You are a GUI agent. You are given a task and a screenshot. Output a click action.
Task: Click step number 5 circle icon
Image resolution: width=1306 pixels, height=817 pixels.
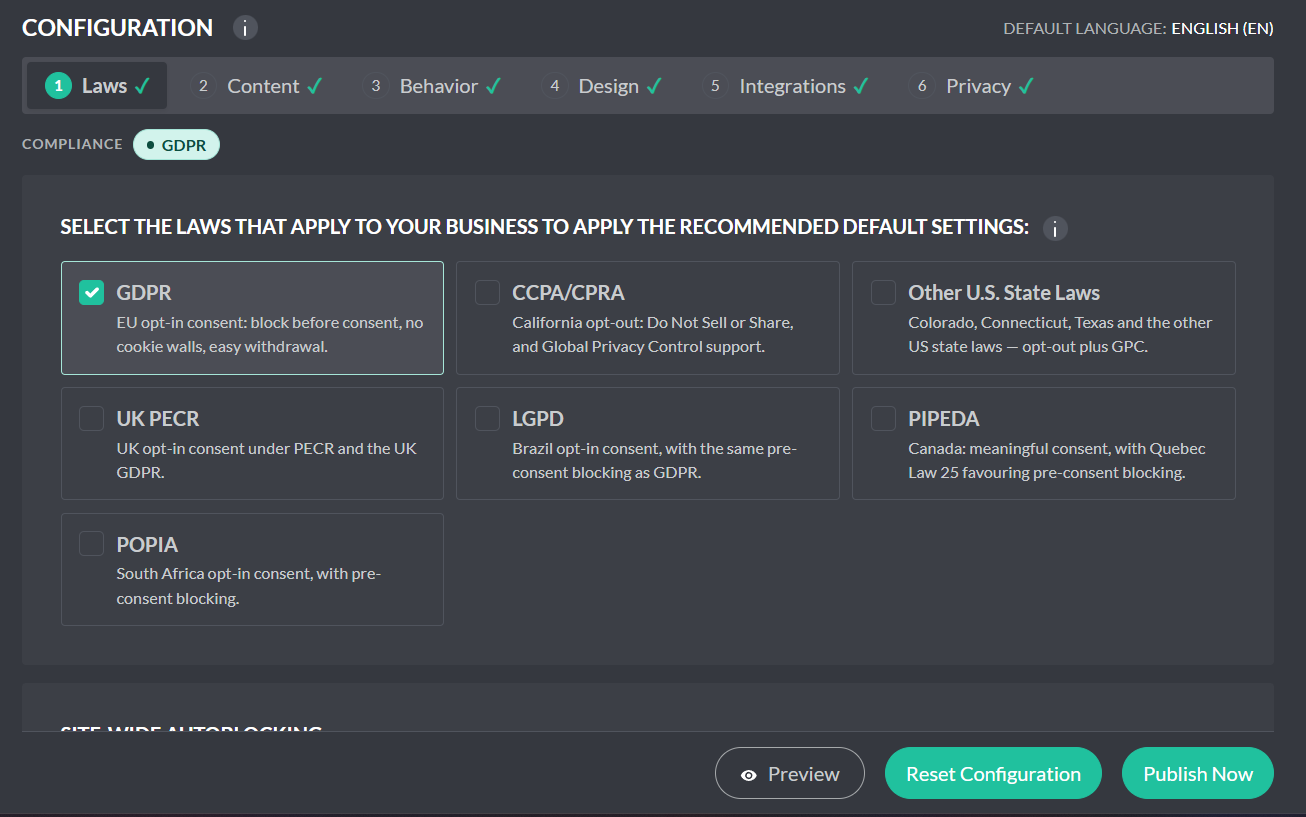[715, 86]
